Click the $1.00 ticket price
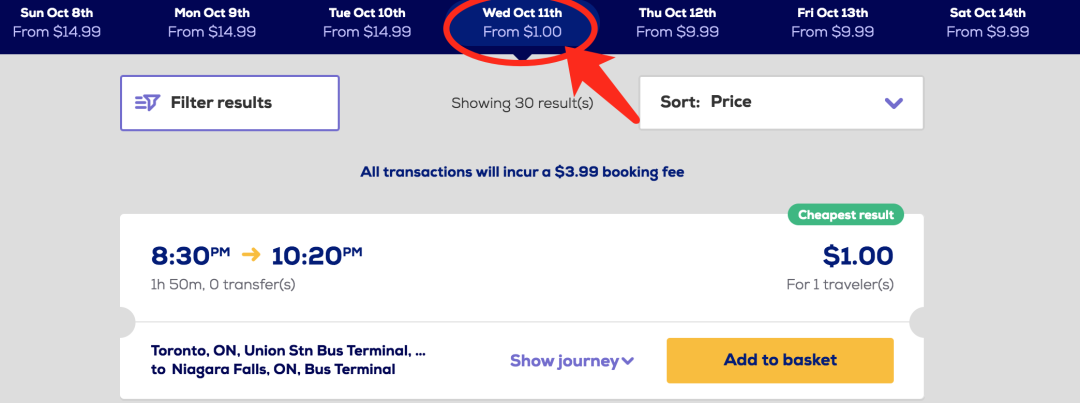Viewport: 1080px width, 403px height. 858,256
